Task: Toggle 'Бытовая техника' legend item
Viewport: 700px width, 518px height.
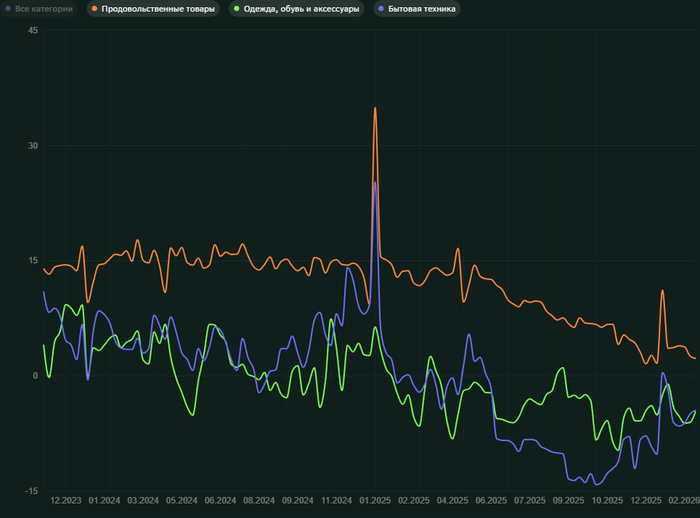Action: click(x=421, y=9)
